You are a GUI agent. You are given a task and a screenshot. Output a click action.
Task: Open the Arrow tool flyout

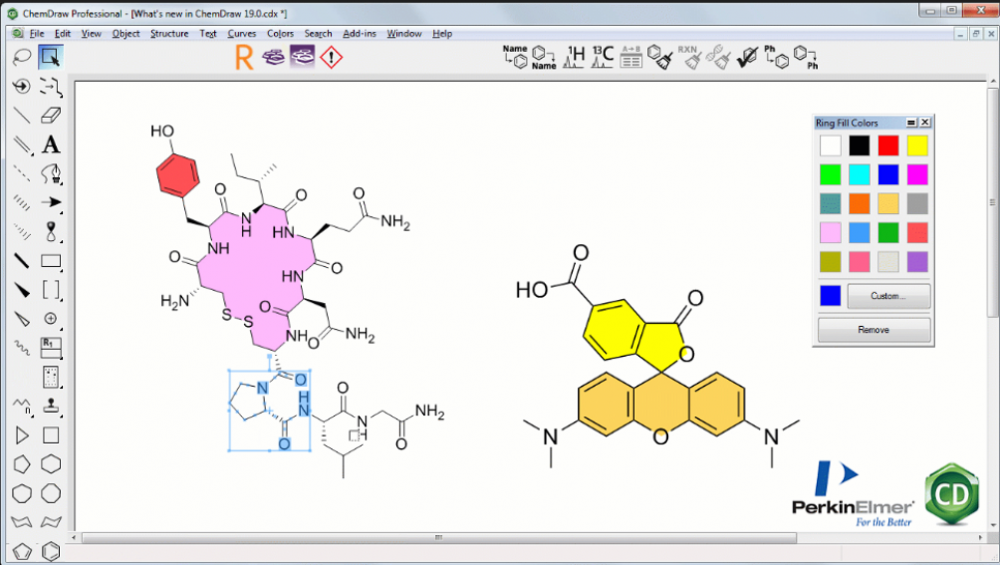click(51, 203)
